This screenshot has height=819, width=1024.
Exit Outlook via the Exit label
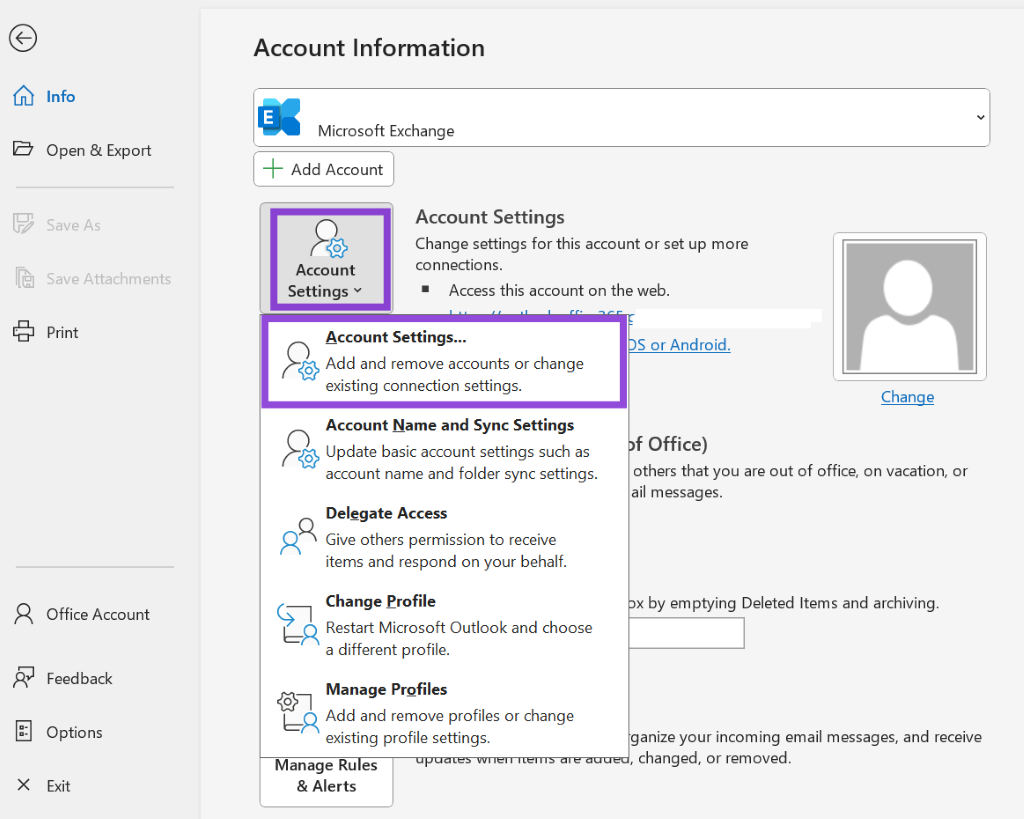click(x=58, y=786)
